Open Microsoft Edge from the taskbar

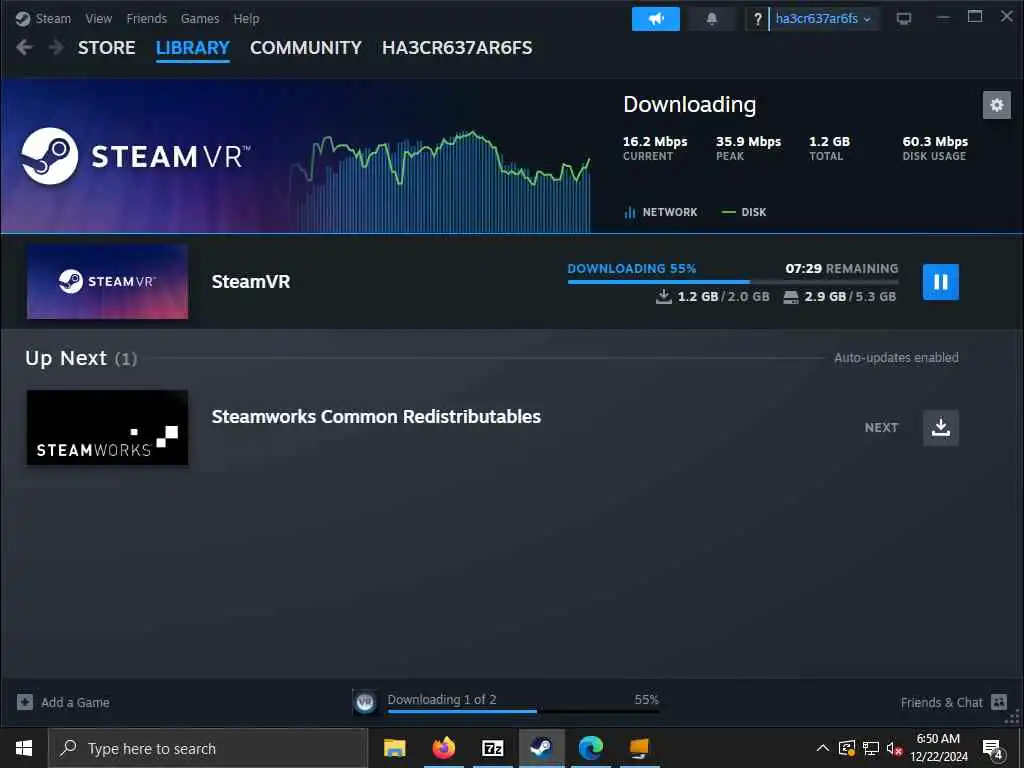(591, 748)
